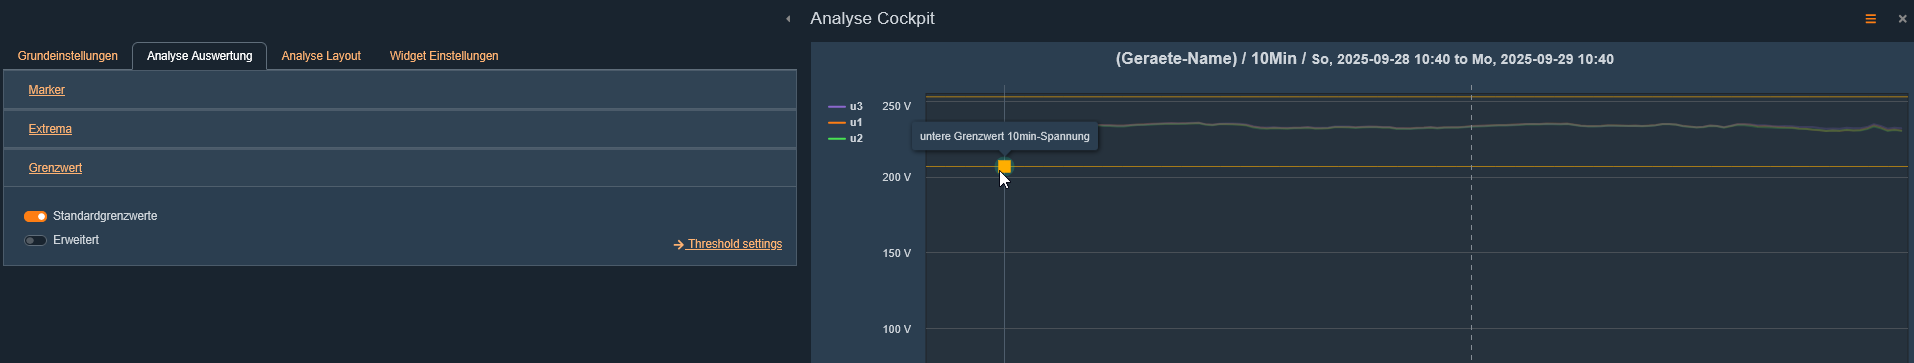Viewport: 1914px width, 363px height.
Task: Open the Widget Einstellungen tab
Action: pos(444,56)
